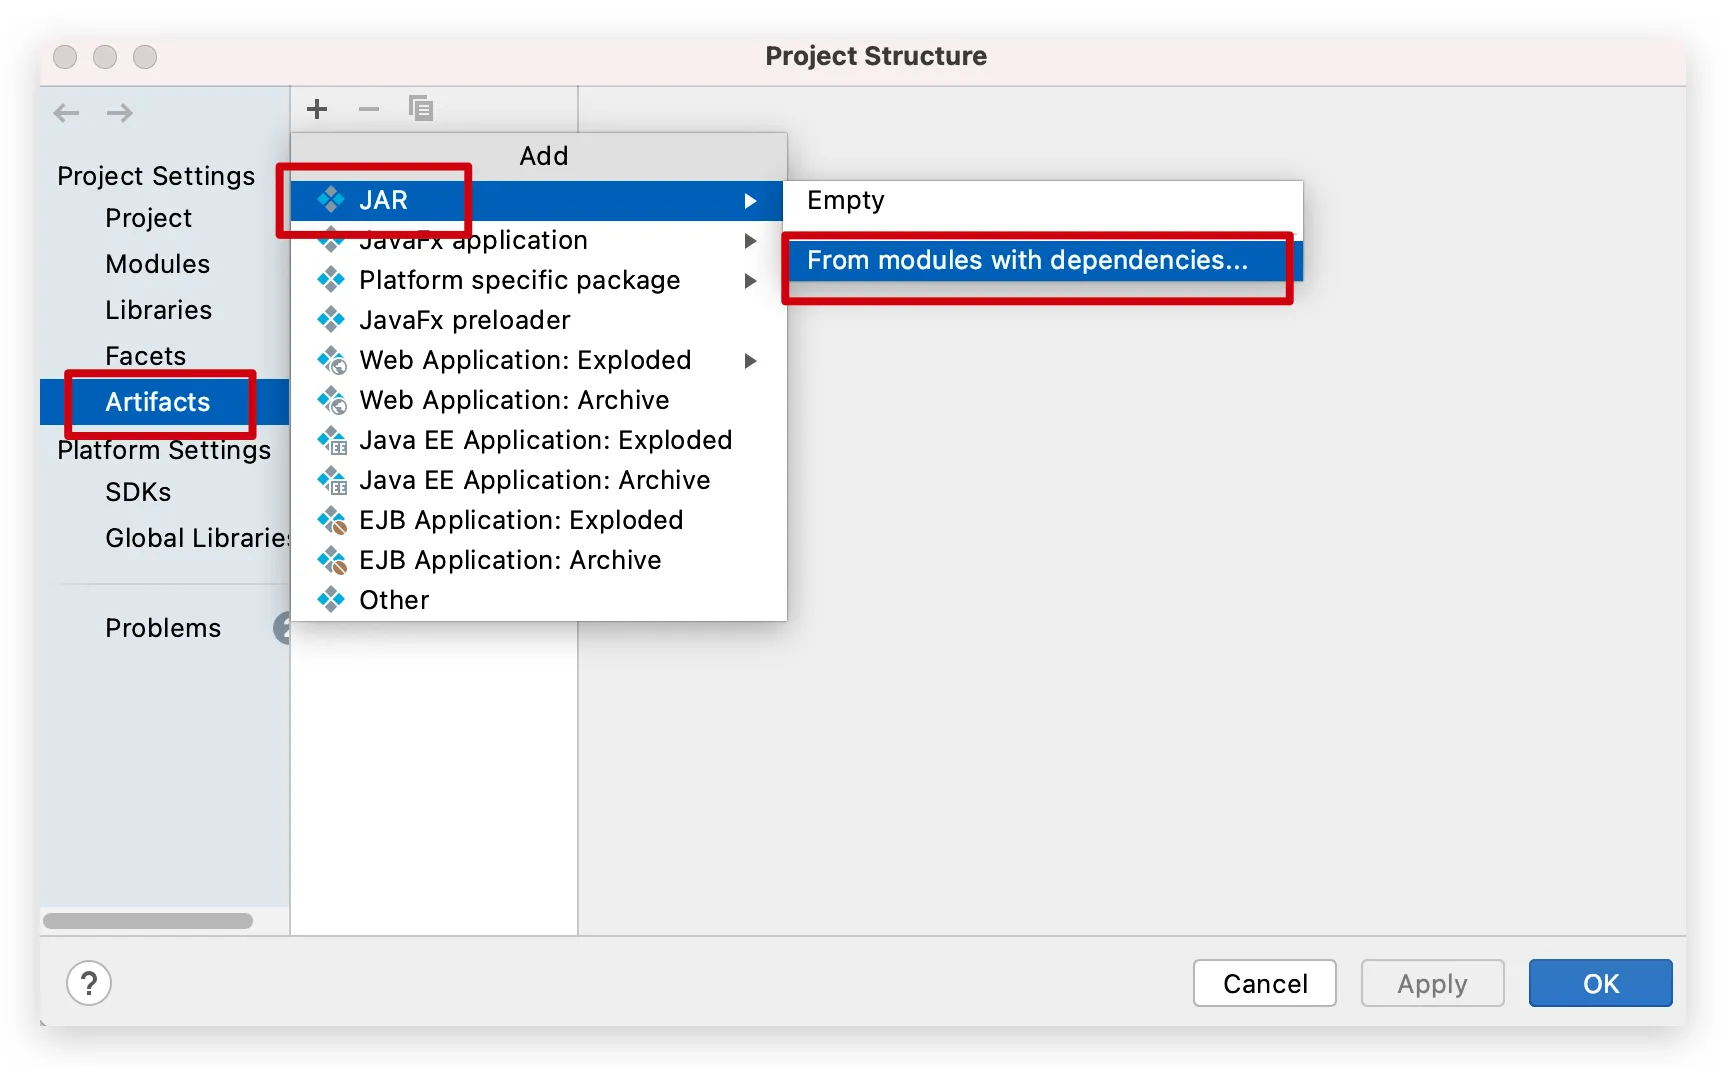
Task: Expand the JAR submenu arrow
Action: coord(750,201)
